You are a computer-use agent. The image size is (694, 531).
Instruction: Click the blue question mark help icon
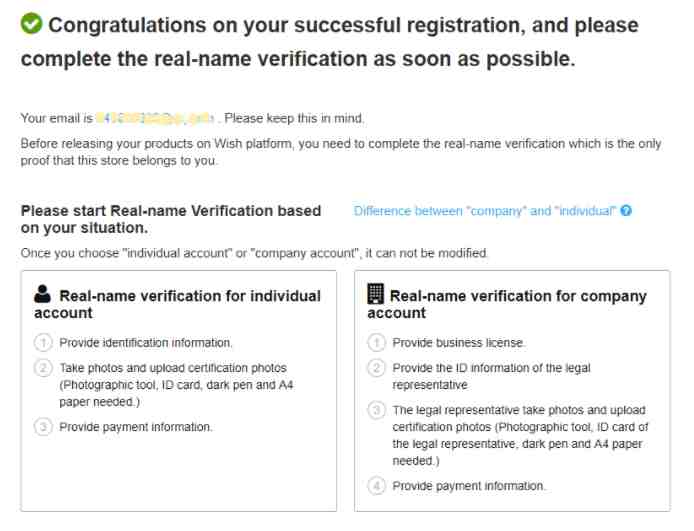pos(626,211)
